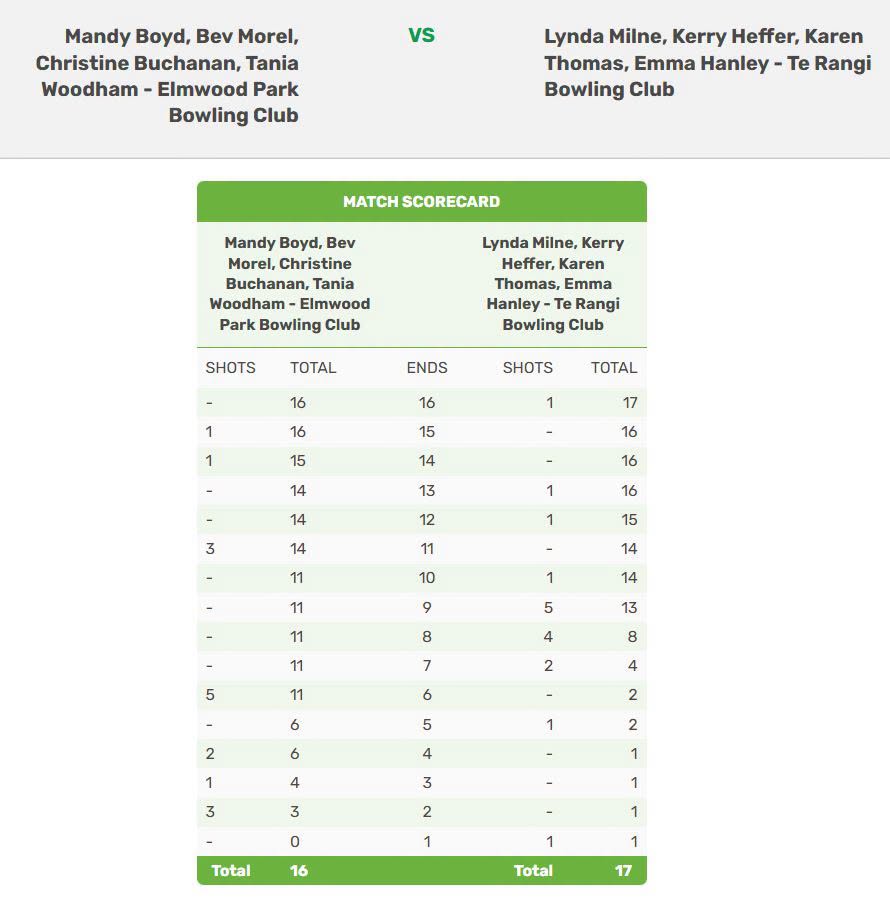Screen dimensions: 890x900
Task: Click the end 13 number
Action: pyautogui.click(x=427, y=491)
